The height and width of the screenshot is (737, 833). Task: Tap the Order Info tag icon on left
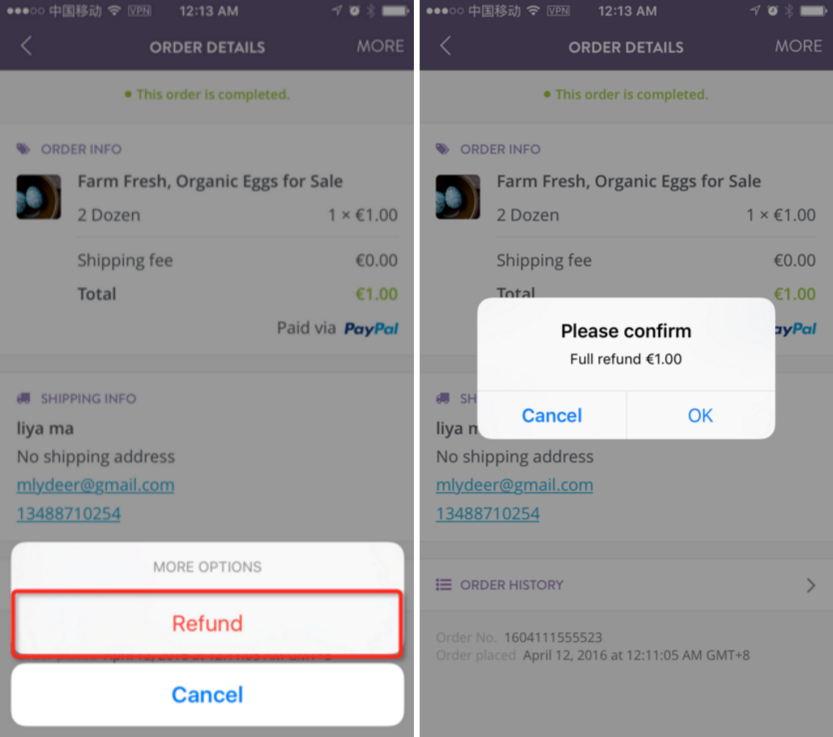click(x=23, y=149)
